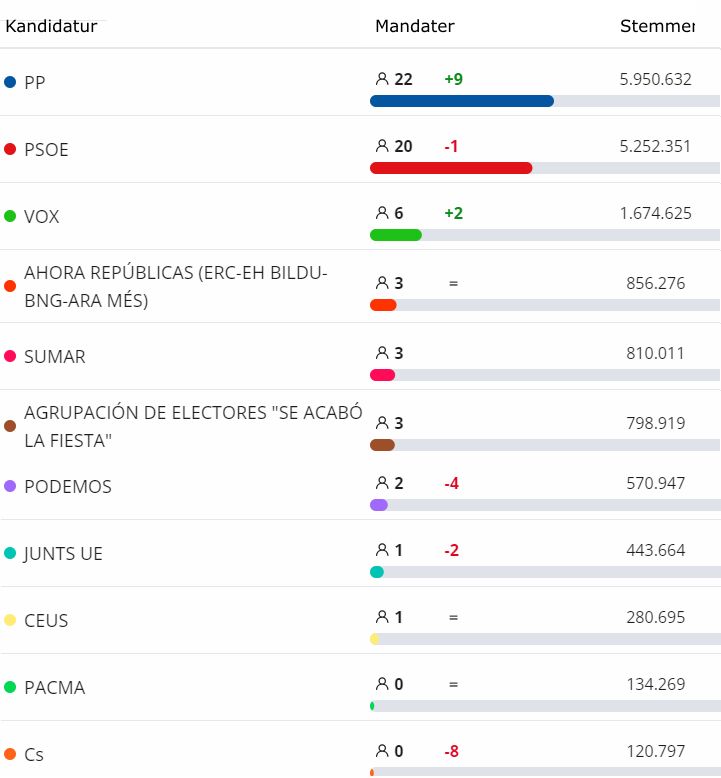Image resolution: width=721 pixels, height=778 pixels.
Task: Click the red PSOE color dot
Action: click(10, 149)
